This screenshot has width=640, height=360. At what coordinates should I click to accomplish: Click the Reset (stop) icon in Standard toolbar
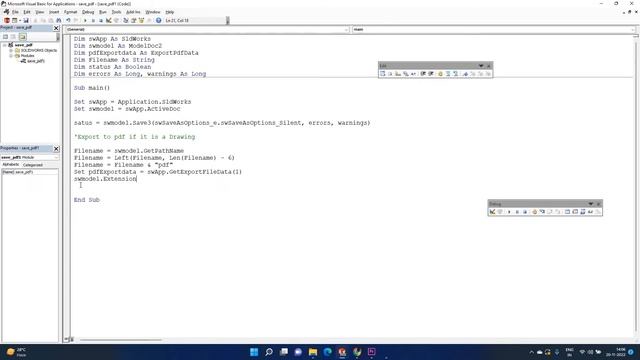click(x=101, y=20)
